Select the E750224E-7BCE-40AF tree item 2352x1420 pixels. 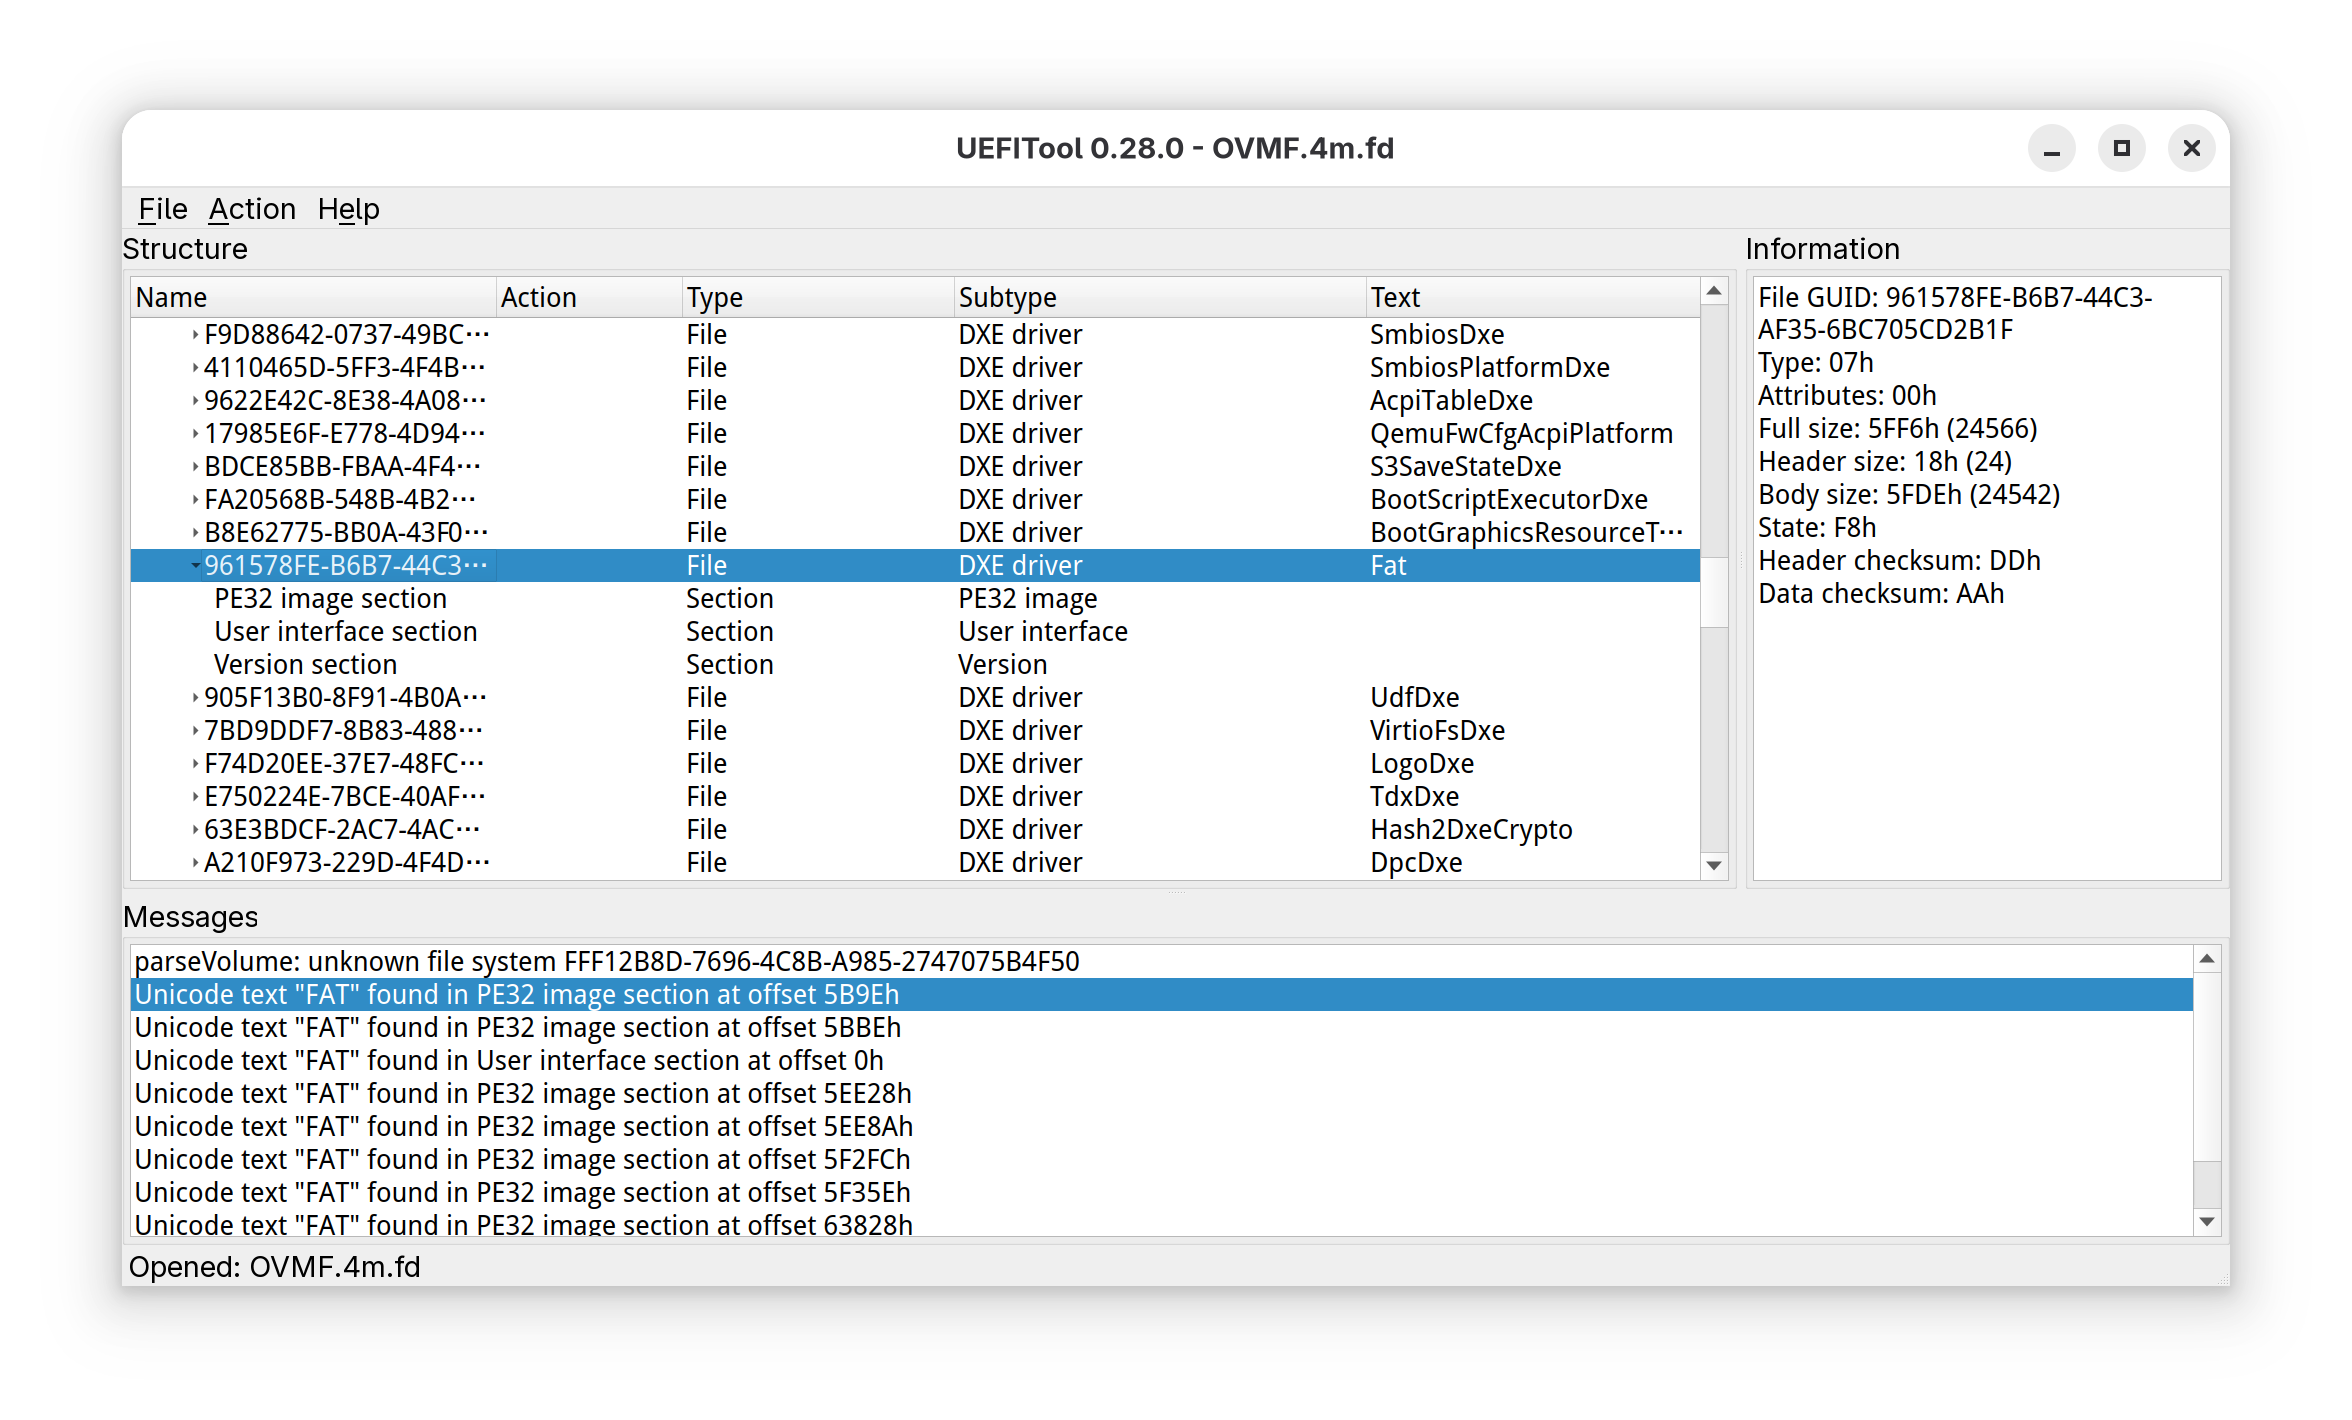coord(345,797)
